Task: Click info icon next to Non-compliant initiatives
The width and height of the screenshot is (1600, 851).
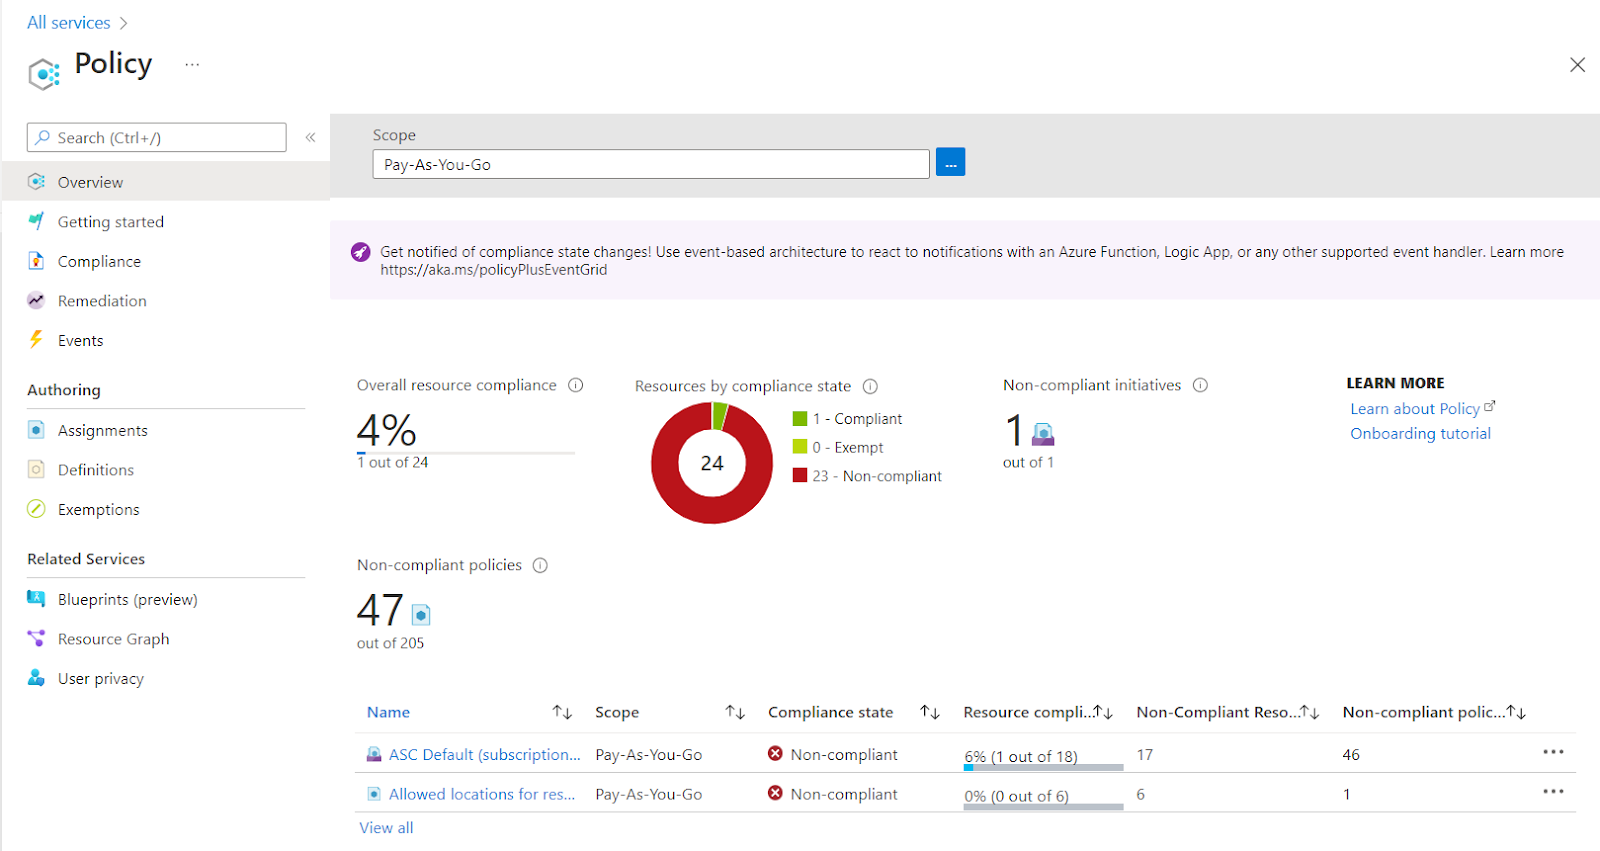Action: tap(1200, 385)
